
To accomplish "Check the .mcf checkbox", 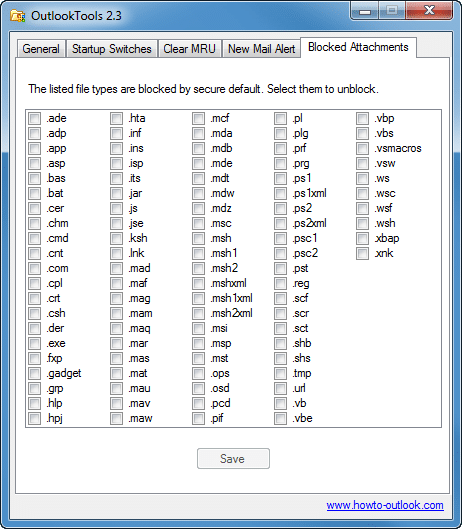I will pyautogui.click(x=198, y=118).
